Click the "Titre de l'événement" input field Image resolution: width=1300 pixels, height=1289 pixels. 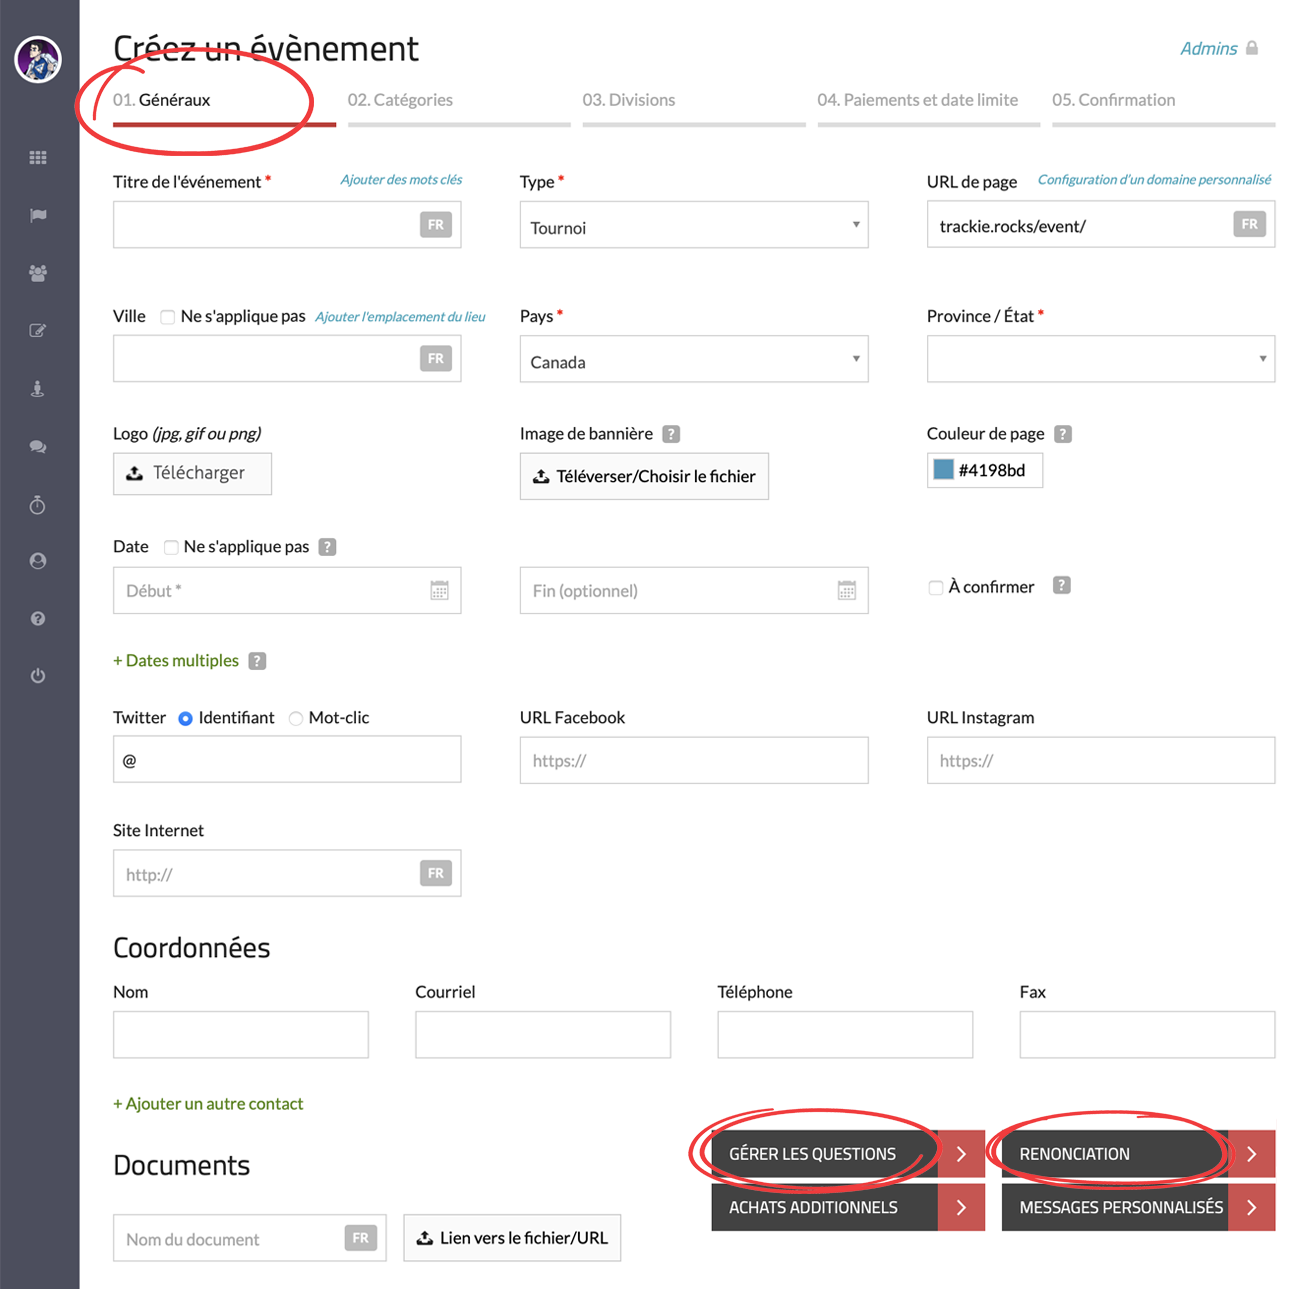coord(265,226)
